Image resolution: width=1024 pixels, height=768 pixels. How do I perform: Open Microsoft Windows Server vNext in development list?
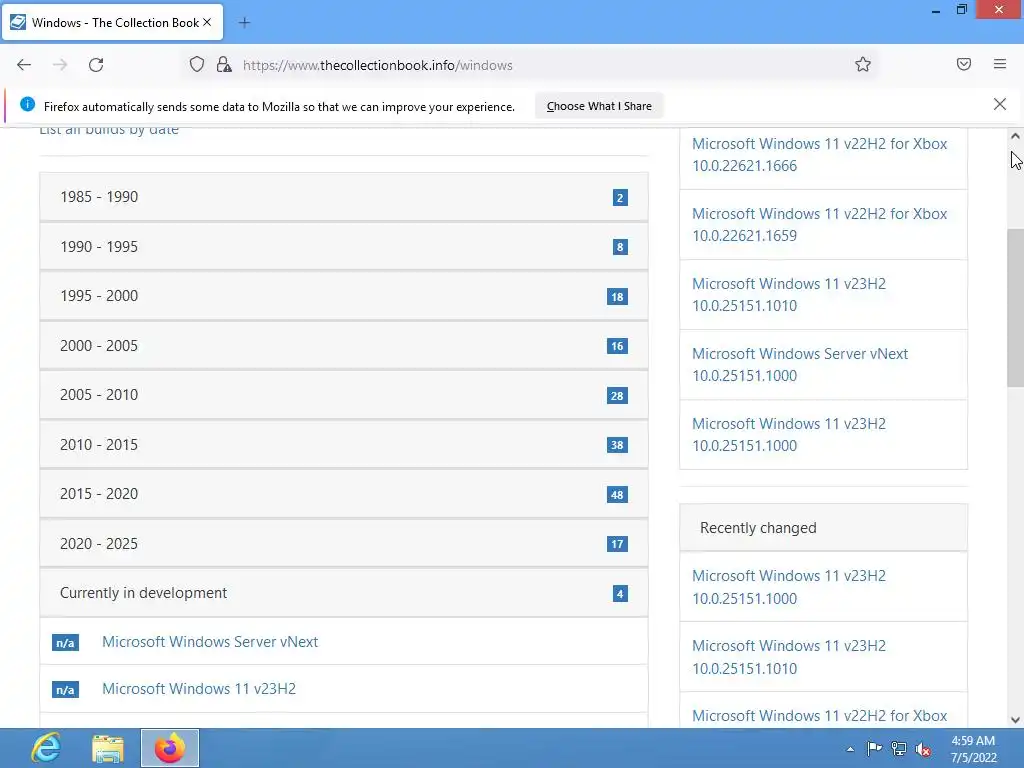tap(210, 642)
